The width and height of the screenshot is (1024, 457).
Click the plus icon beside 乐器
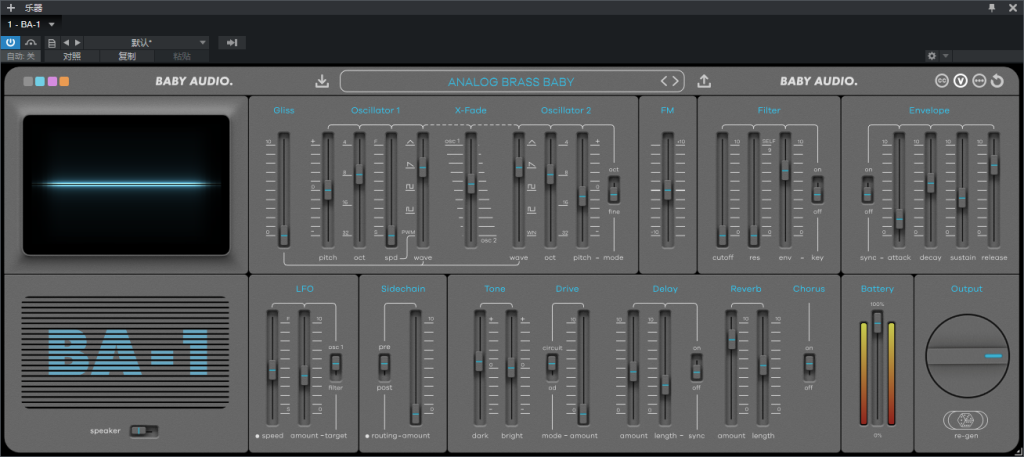(10, 8)
